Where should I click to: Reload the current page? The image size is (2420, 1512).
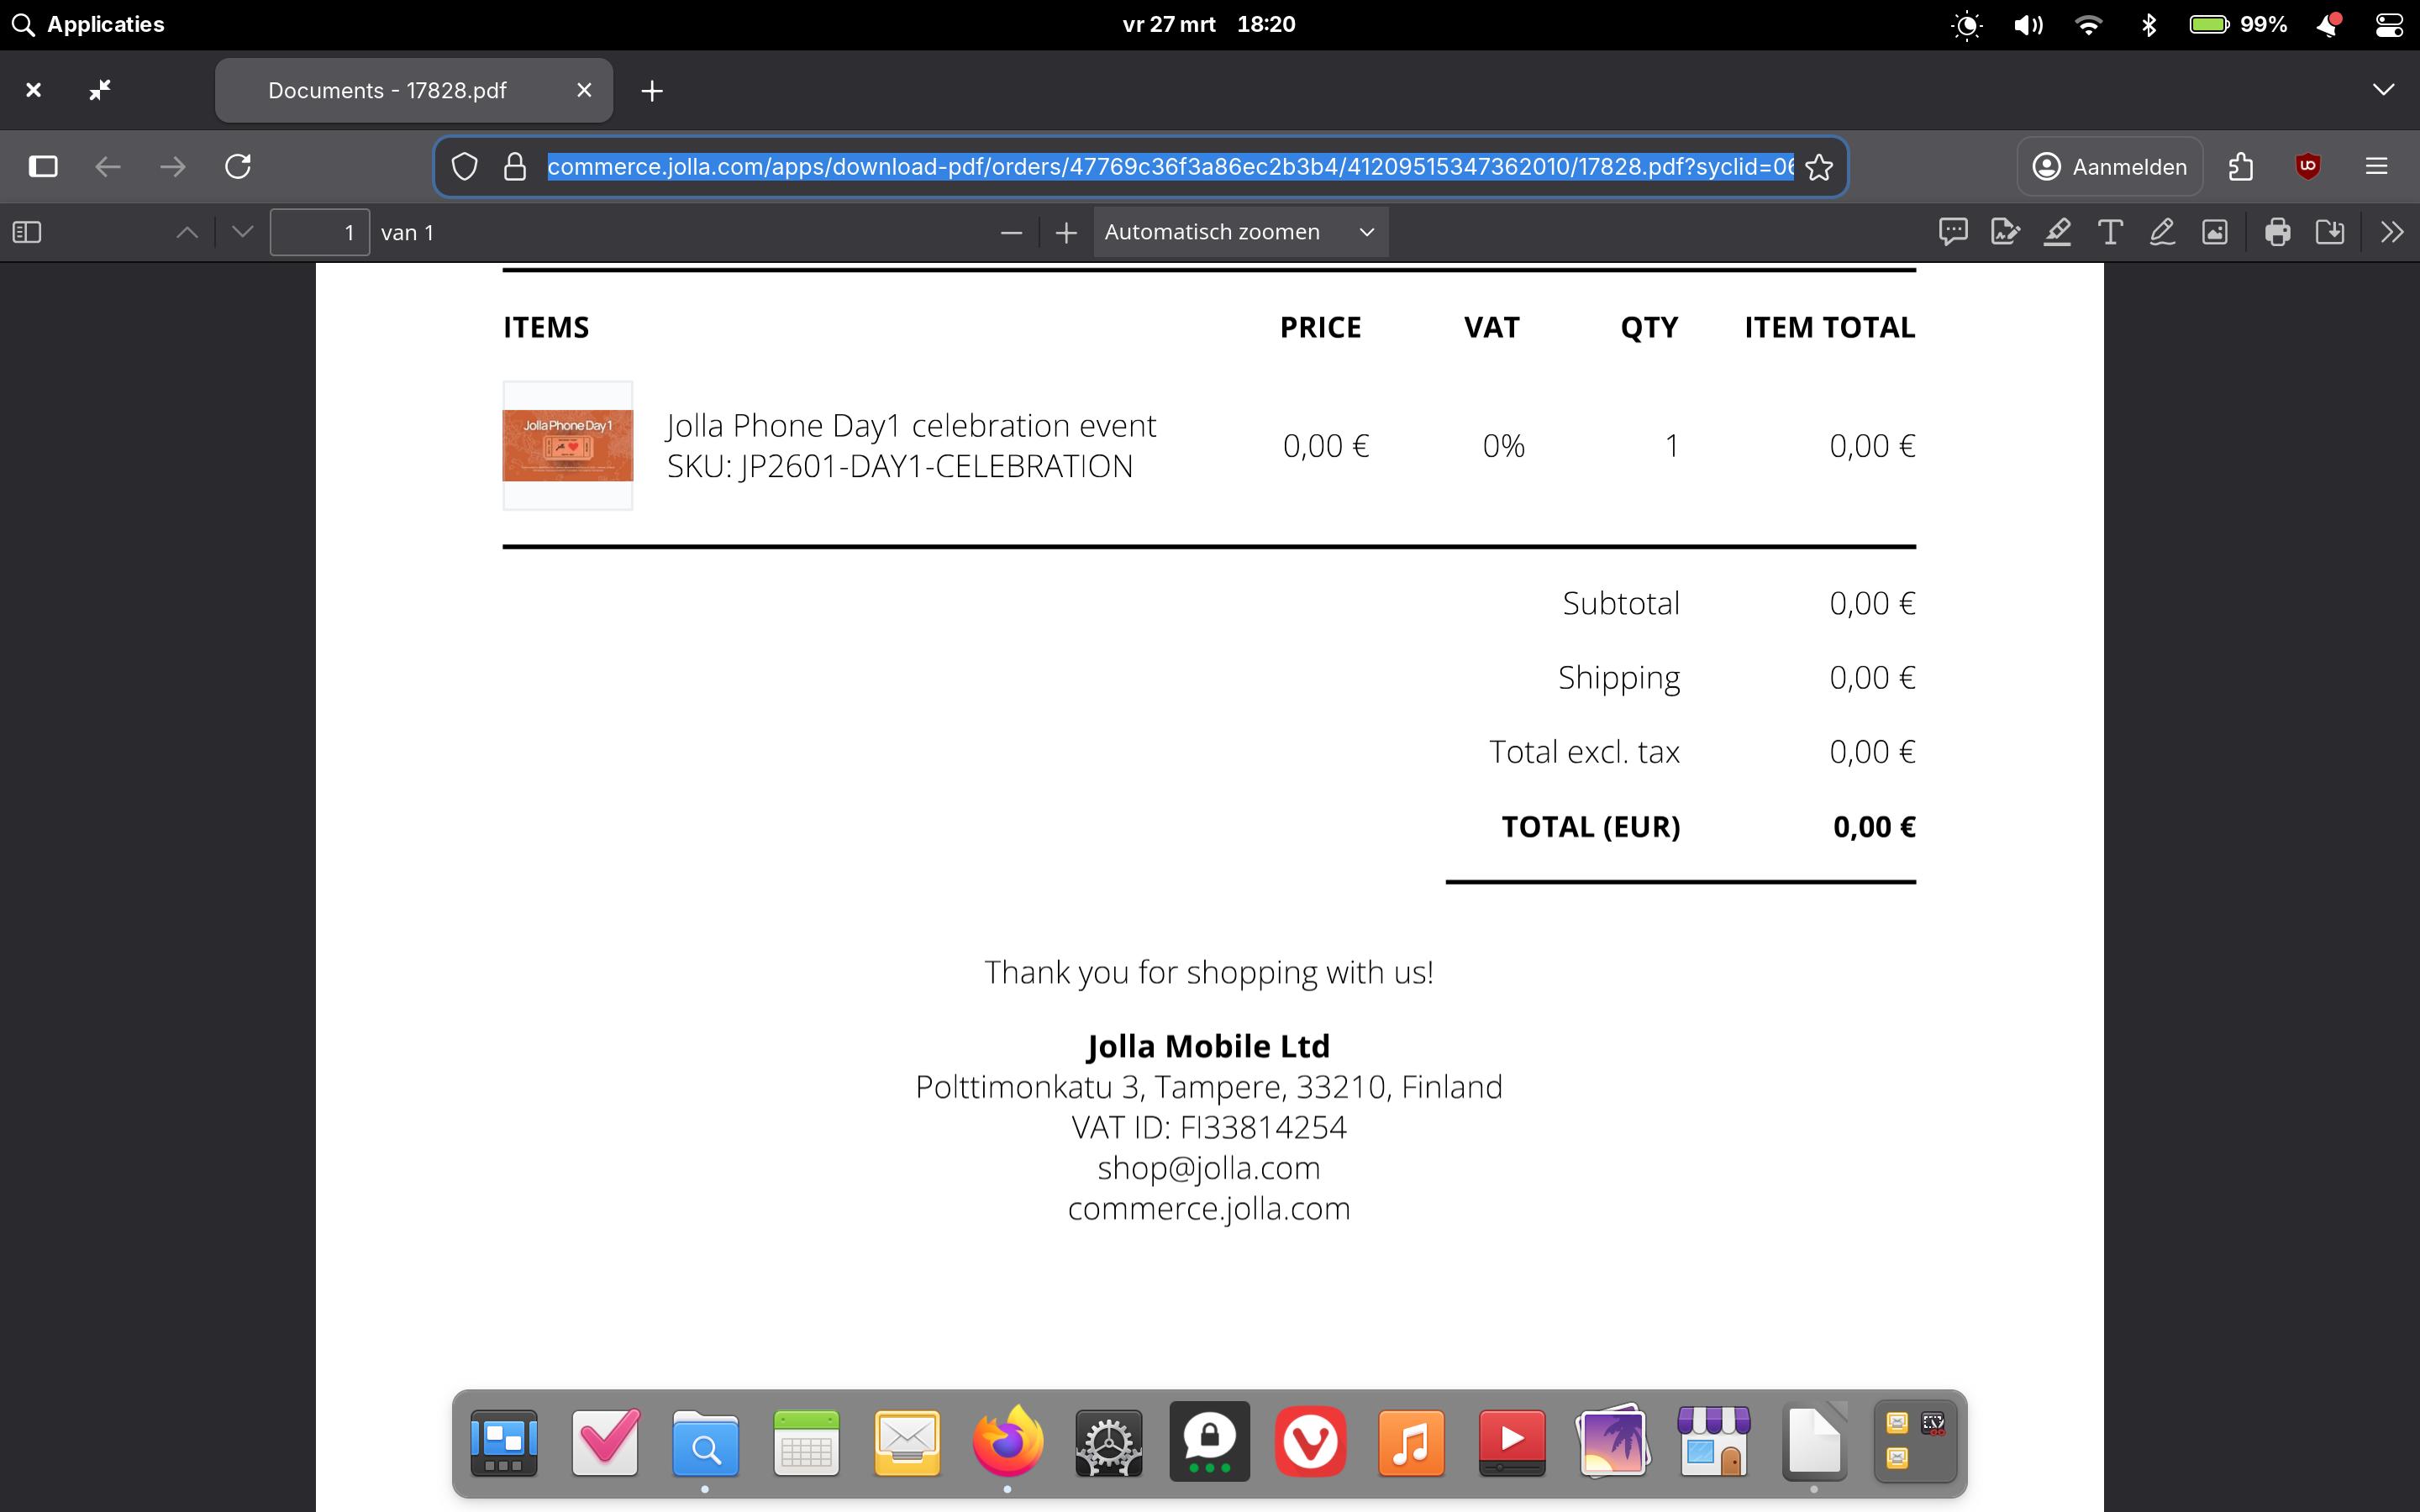pyautogui.click(x=238, y=166)
